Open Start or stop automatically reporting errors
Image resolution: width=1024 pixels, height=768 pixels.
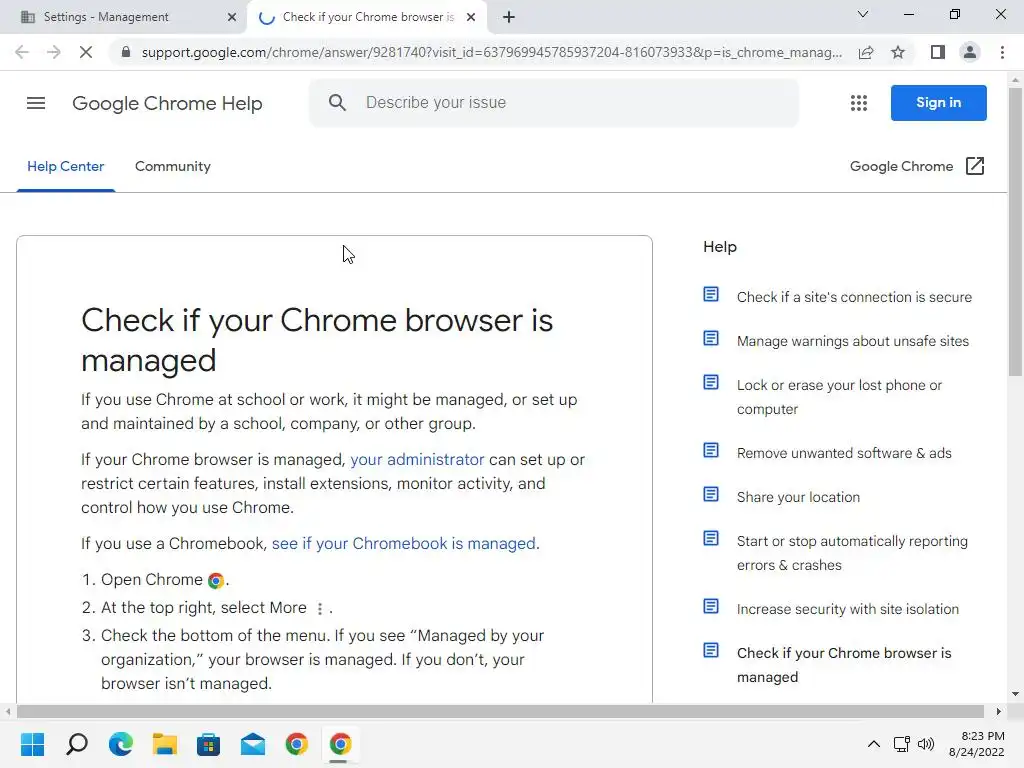pos(852,553)
